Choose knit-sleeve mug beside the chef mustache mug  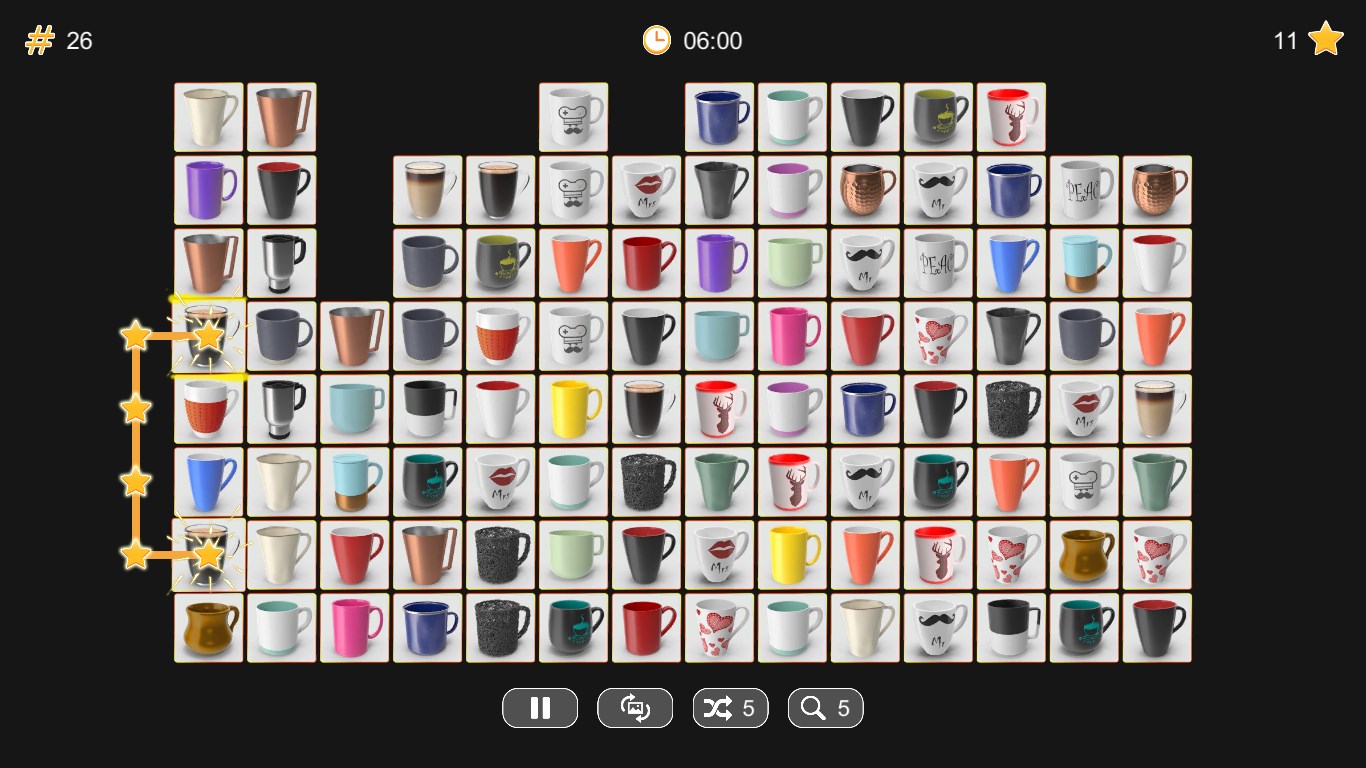[500, 336]
